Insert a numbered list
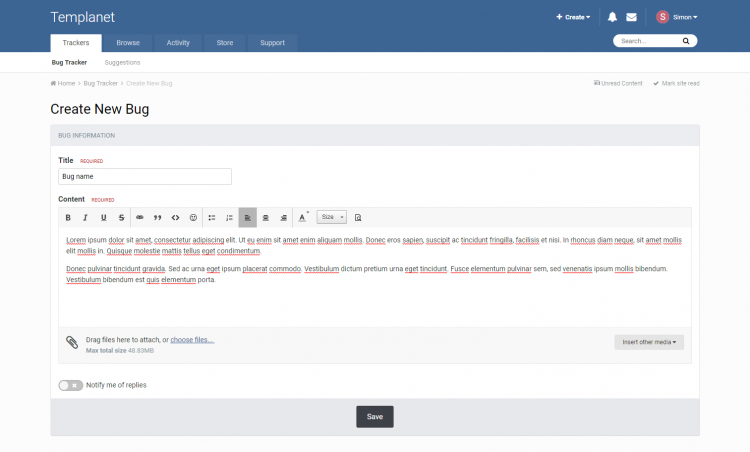Screen dimensions: 750x452 click(230, 218)
